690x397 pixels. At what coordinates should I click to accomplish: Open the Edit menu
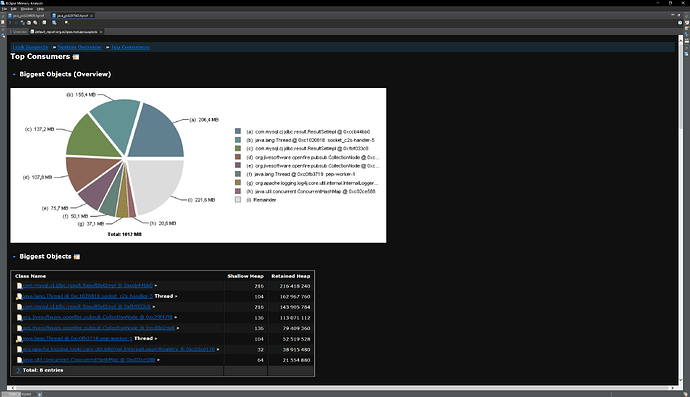[14, 9]
